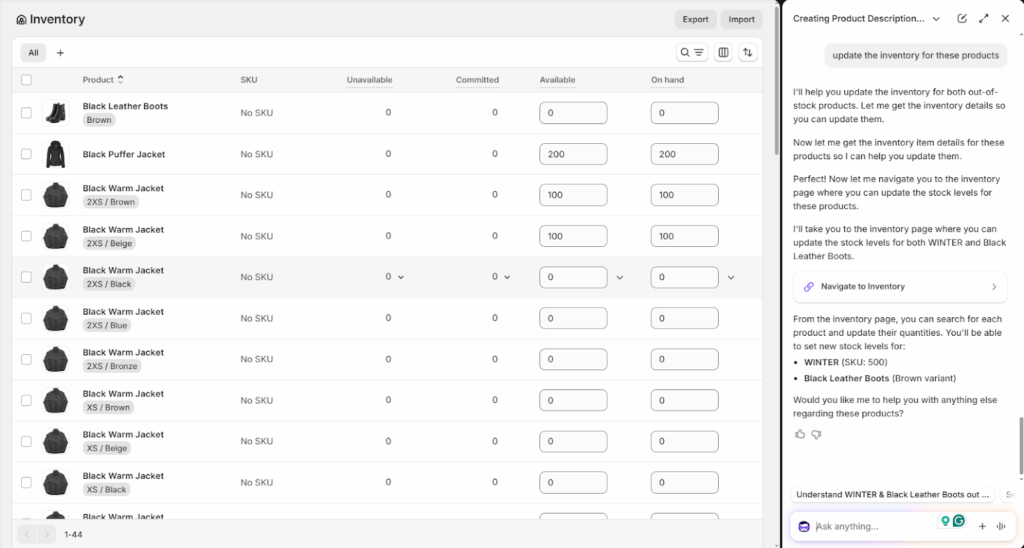Image resolution: width=1024 pixels, height=548 pixels.
Task: Toggle the select-all checkbox in header
Action: point(27,80)
